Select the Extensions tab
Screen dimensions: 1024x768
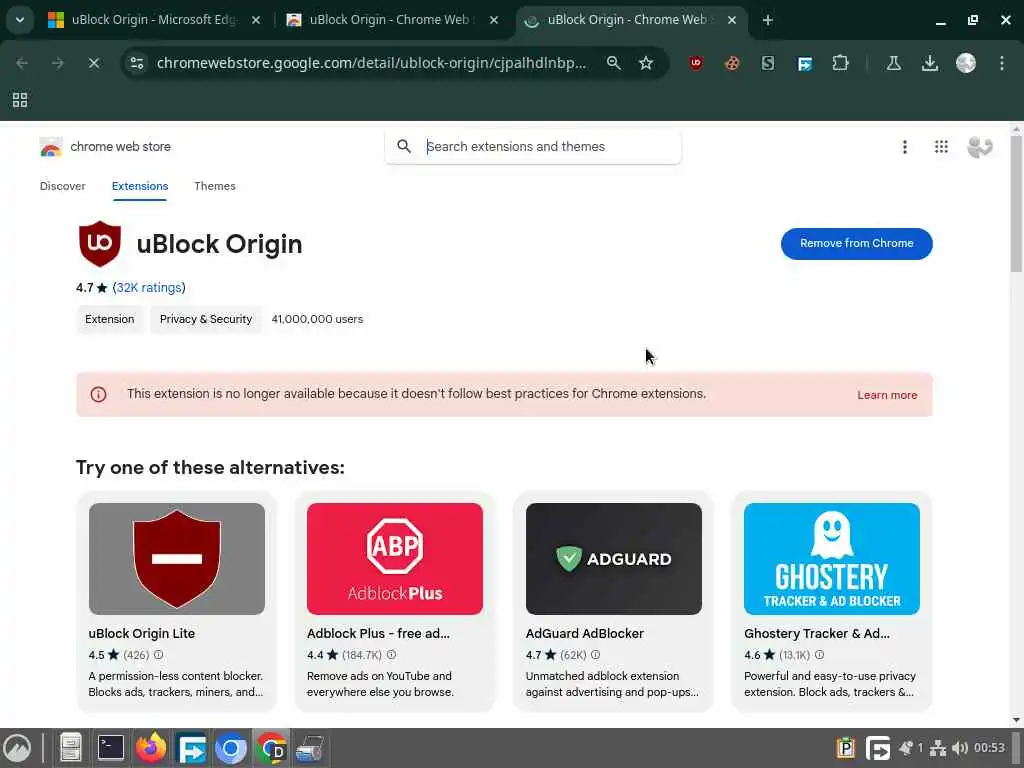(140, 186)
